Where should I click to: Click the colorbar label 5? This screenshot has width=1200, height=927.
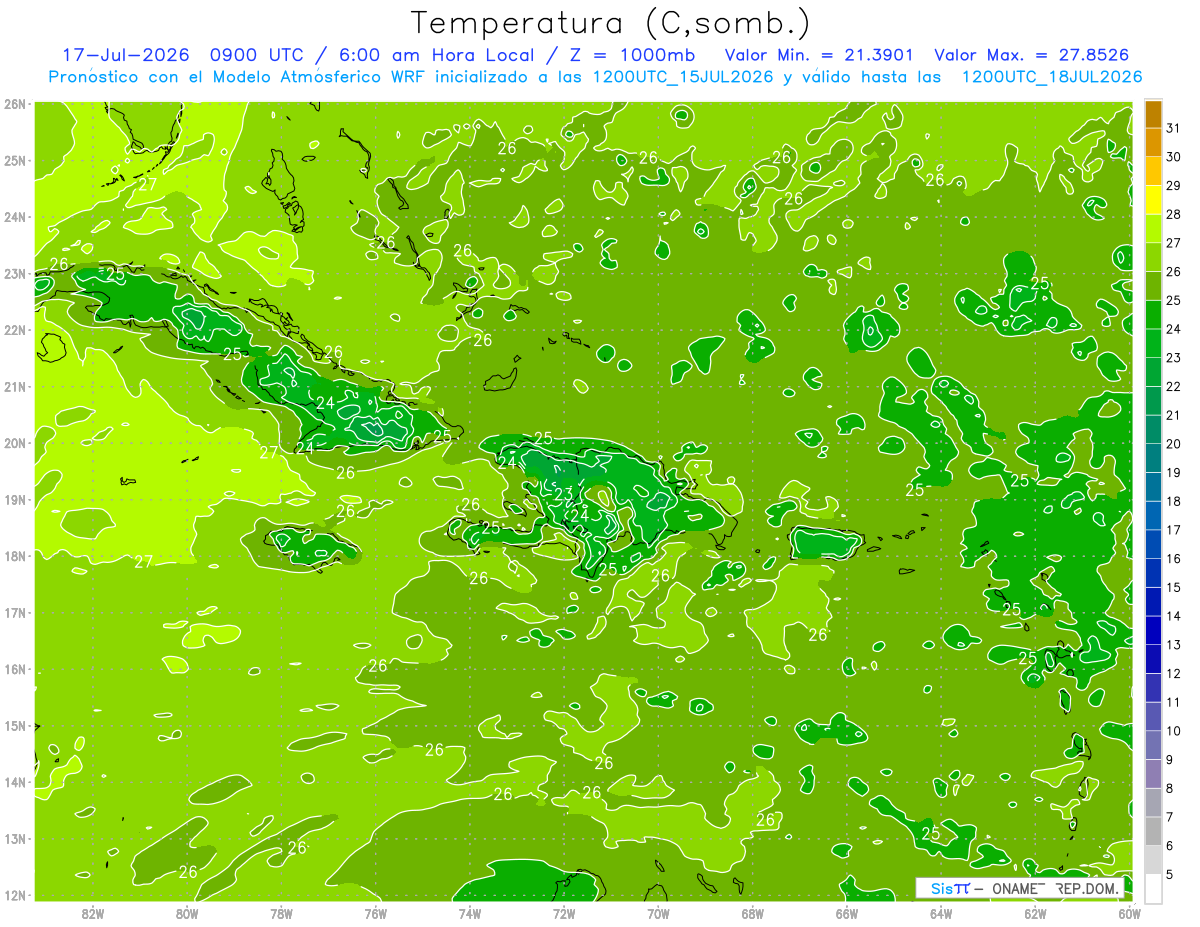1170,875
